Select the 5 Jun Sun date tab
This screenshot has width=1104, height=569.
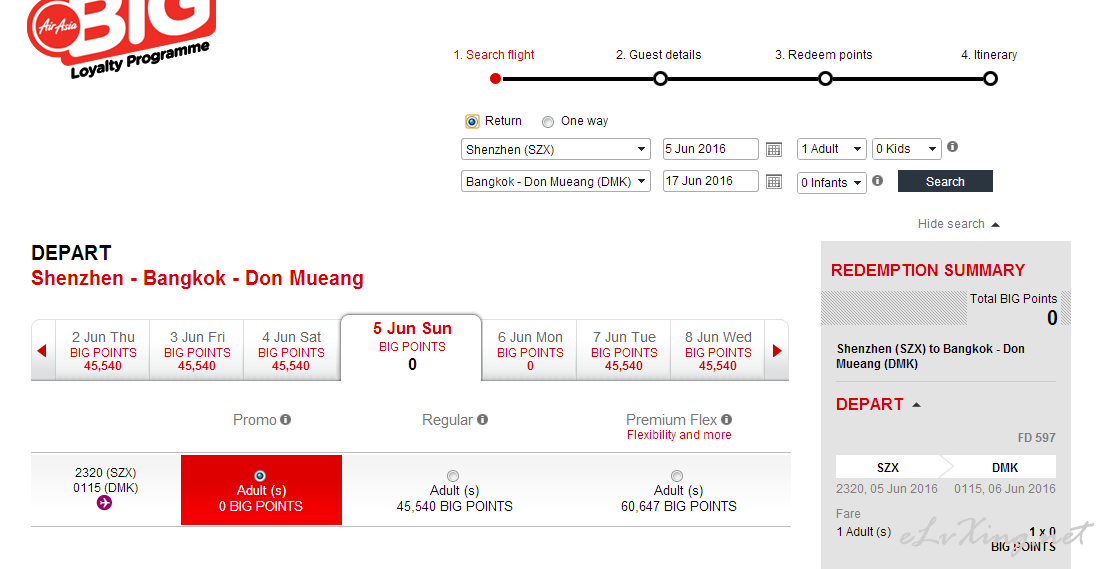412,347
